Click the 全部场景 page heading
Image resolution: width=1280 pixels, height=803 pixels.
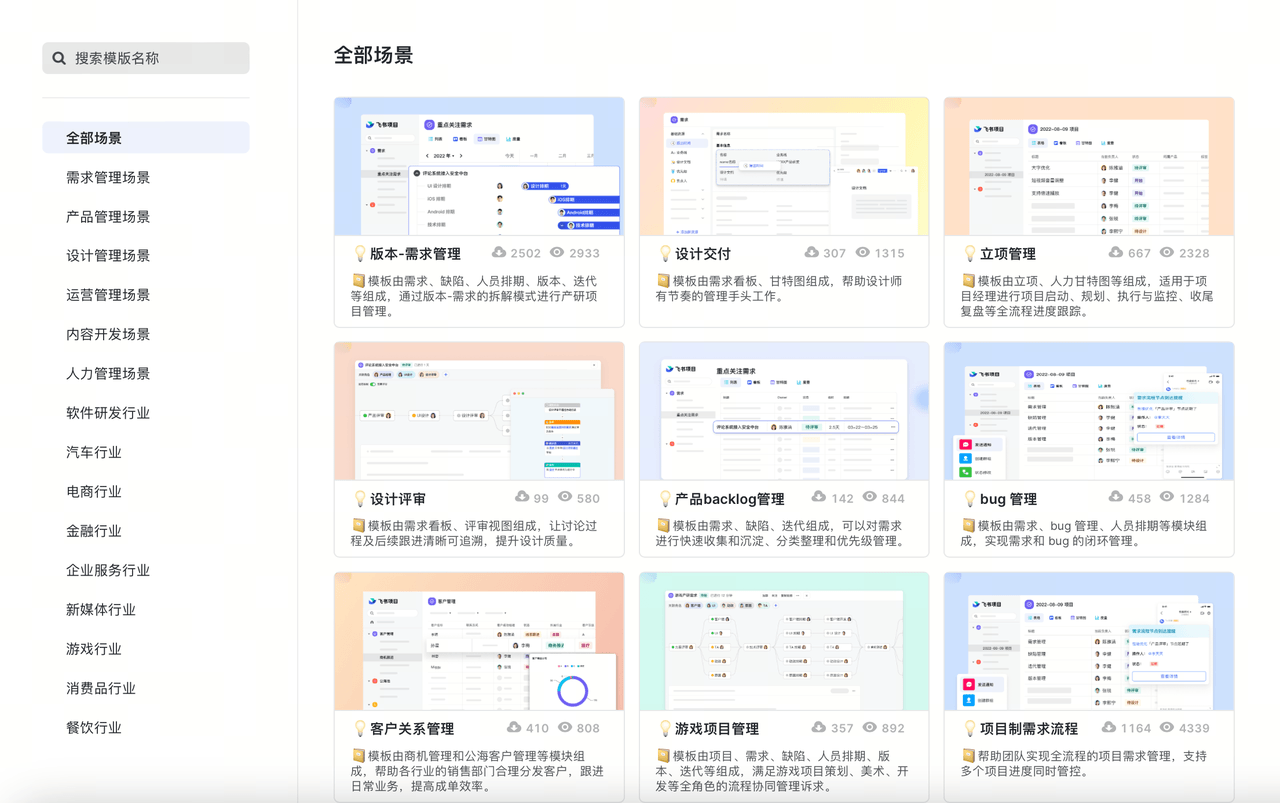[373, 55]
